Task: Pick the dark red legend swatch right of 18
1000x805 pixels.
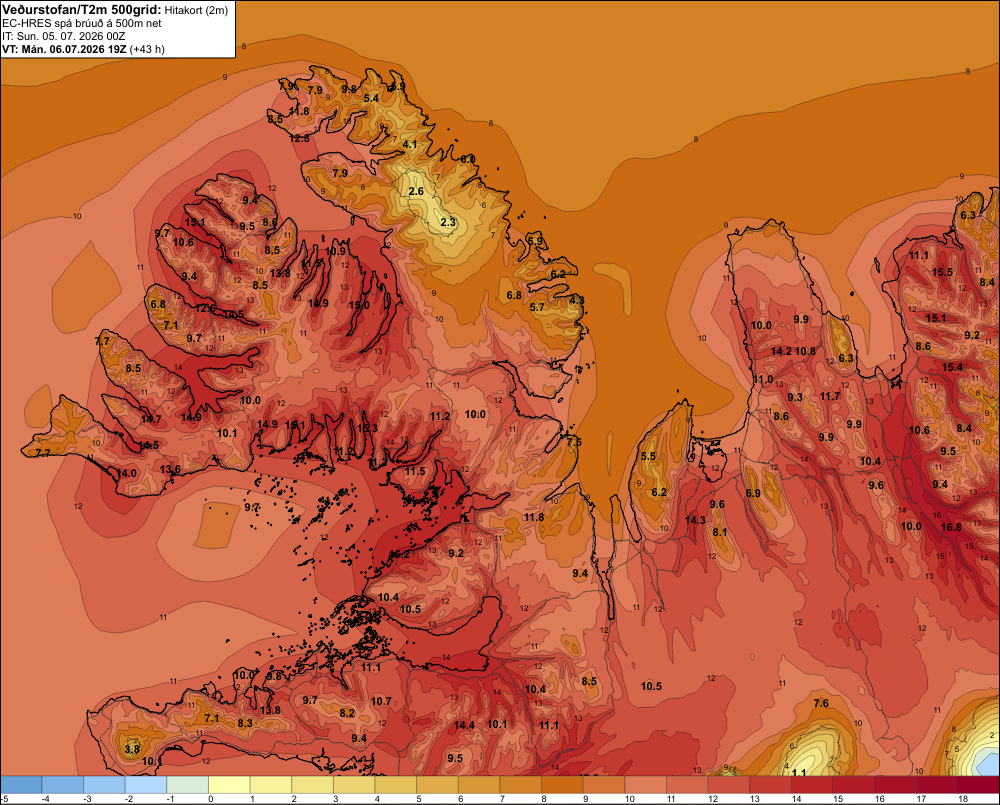Action: pos(979,785)
